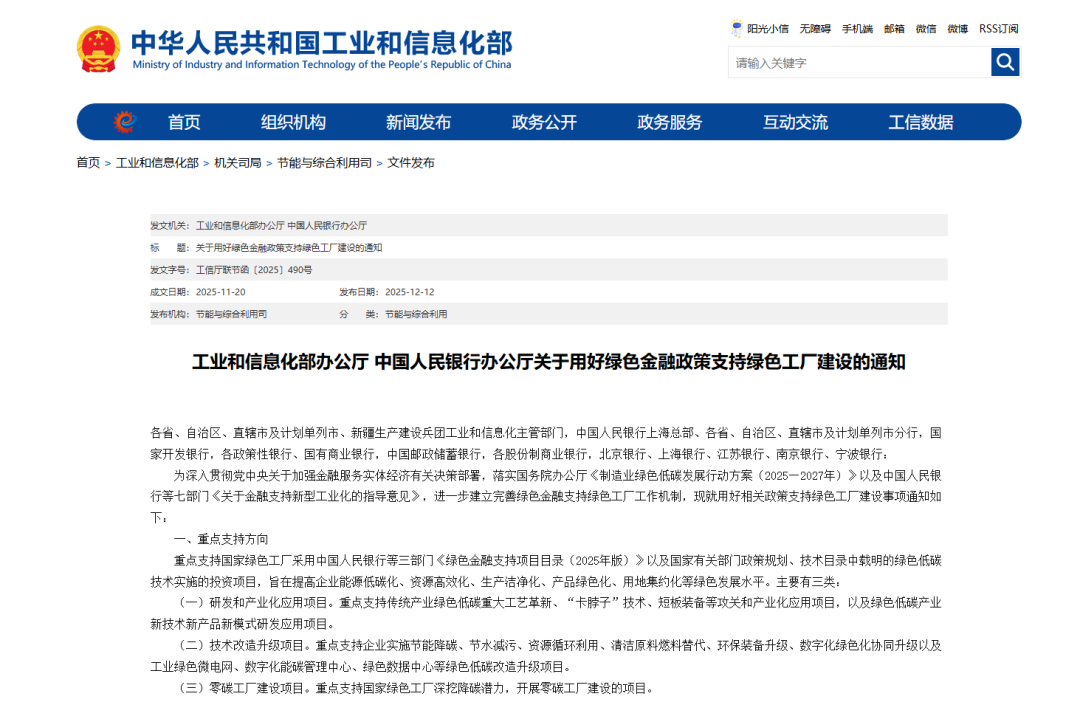Click the national emblem logo
The image size is (1080, 702).
tap(98, 49)
